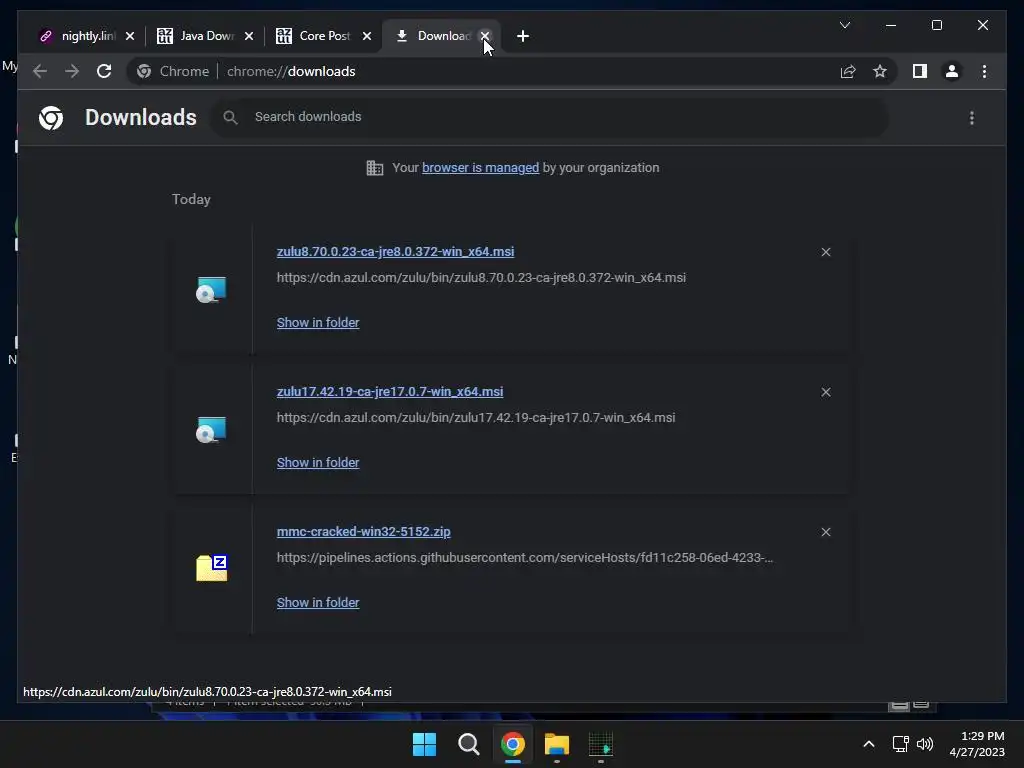Close the Downloads tab

click(x=485, y=36)
